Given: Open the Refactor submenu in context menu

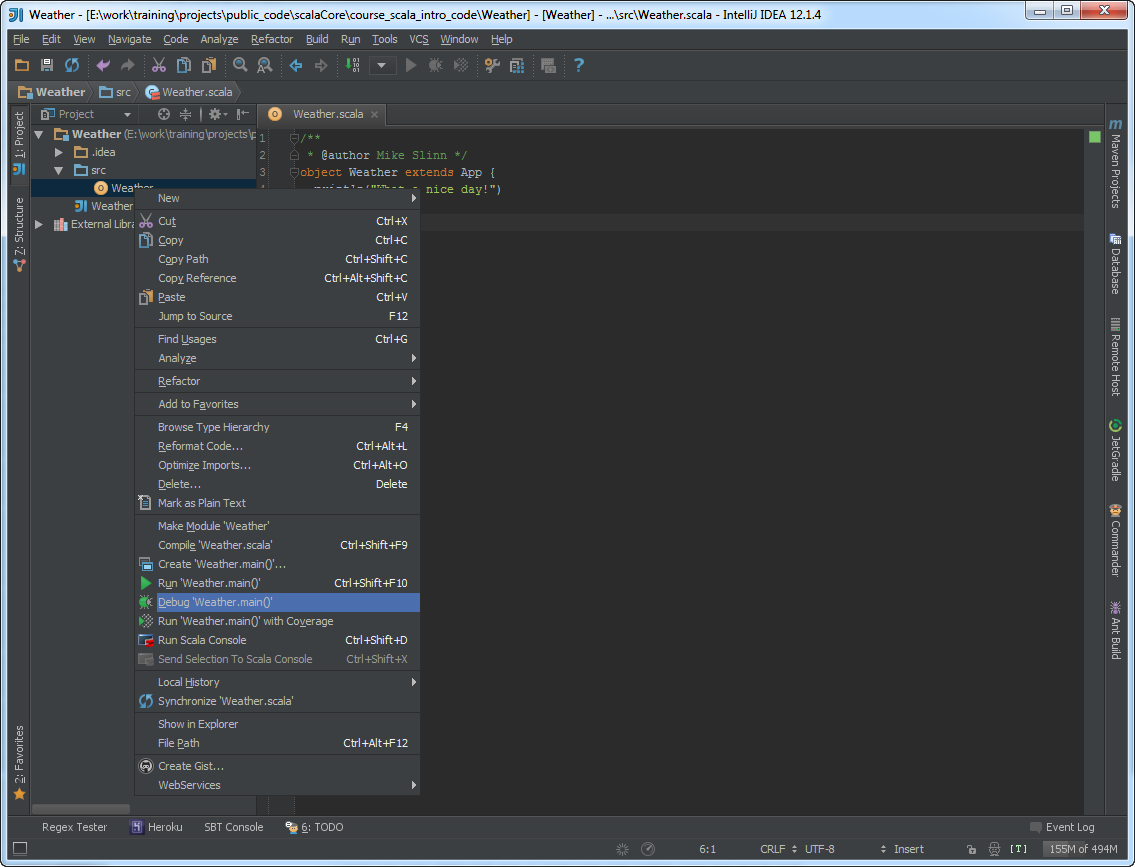Looking at the screenshot, I should click(x=277, y=381).
